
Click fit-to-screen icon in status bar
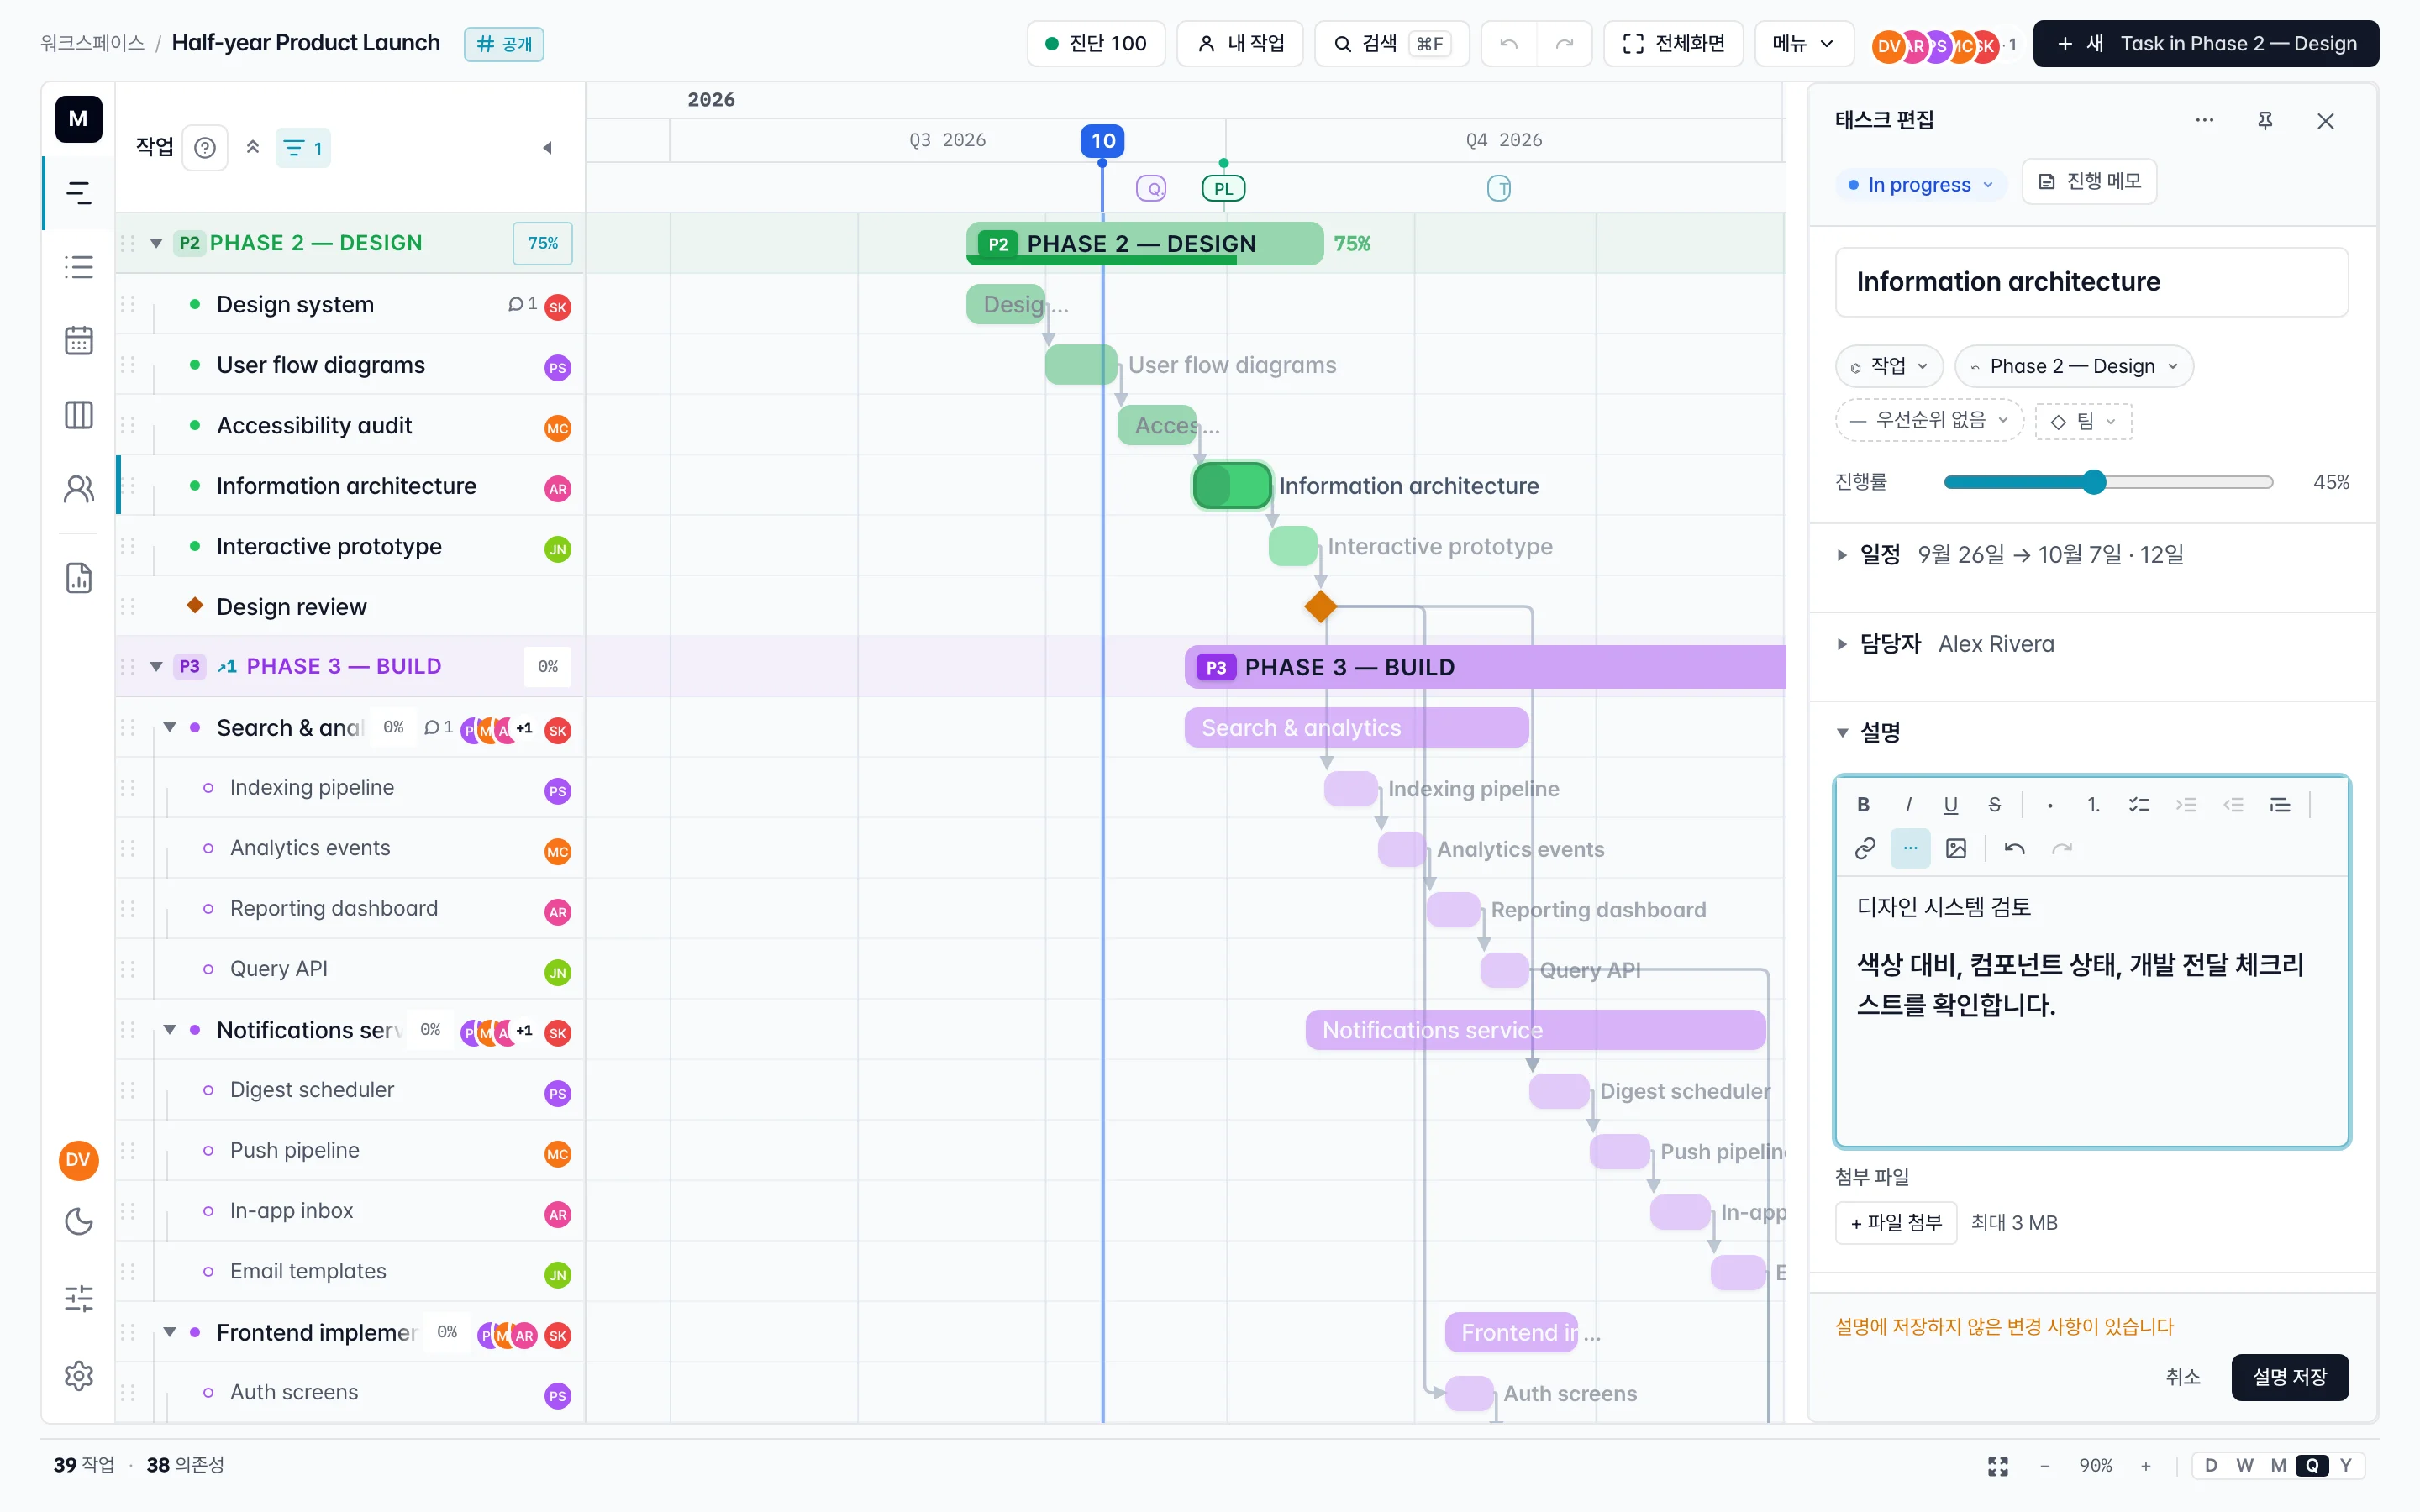[x=1998, y=1466]
